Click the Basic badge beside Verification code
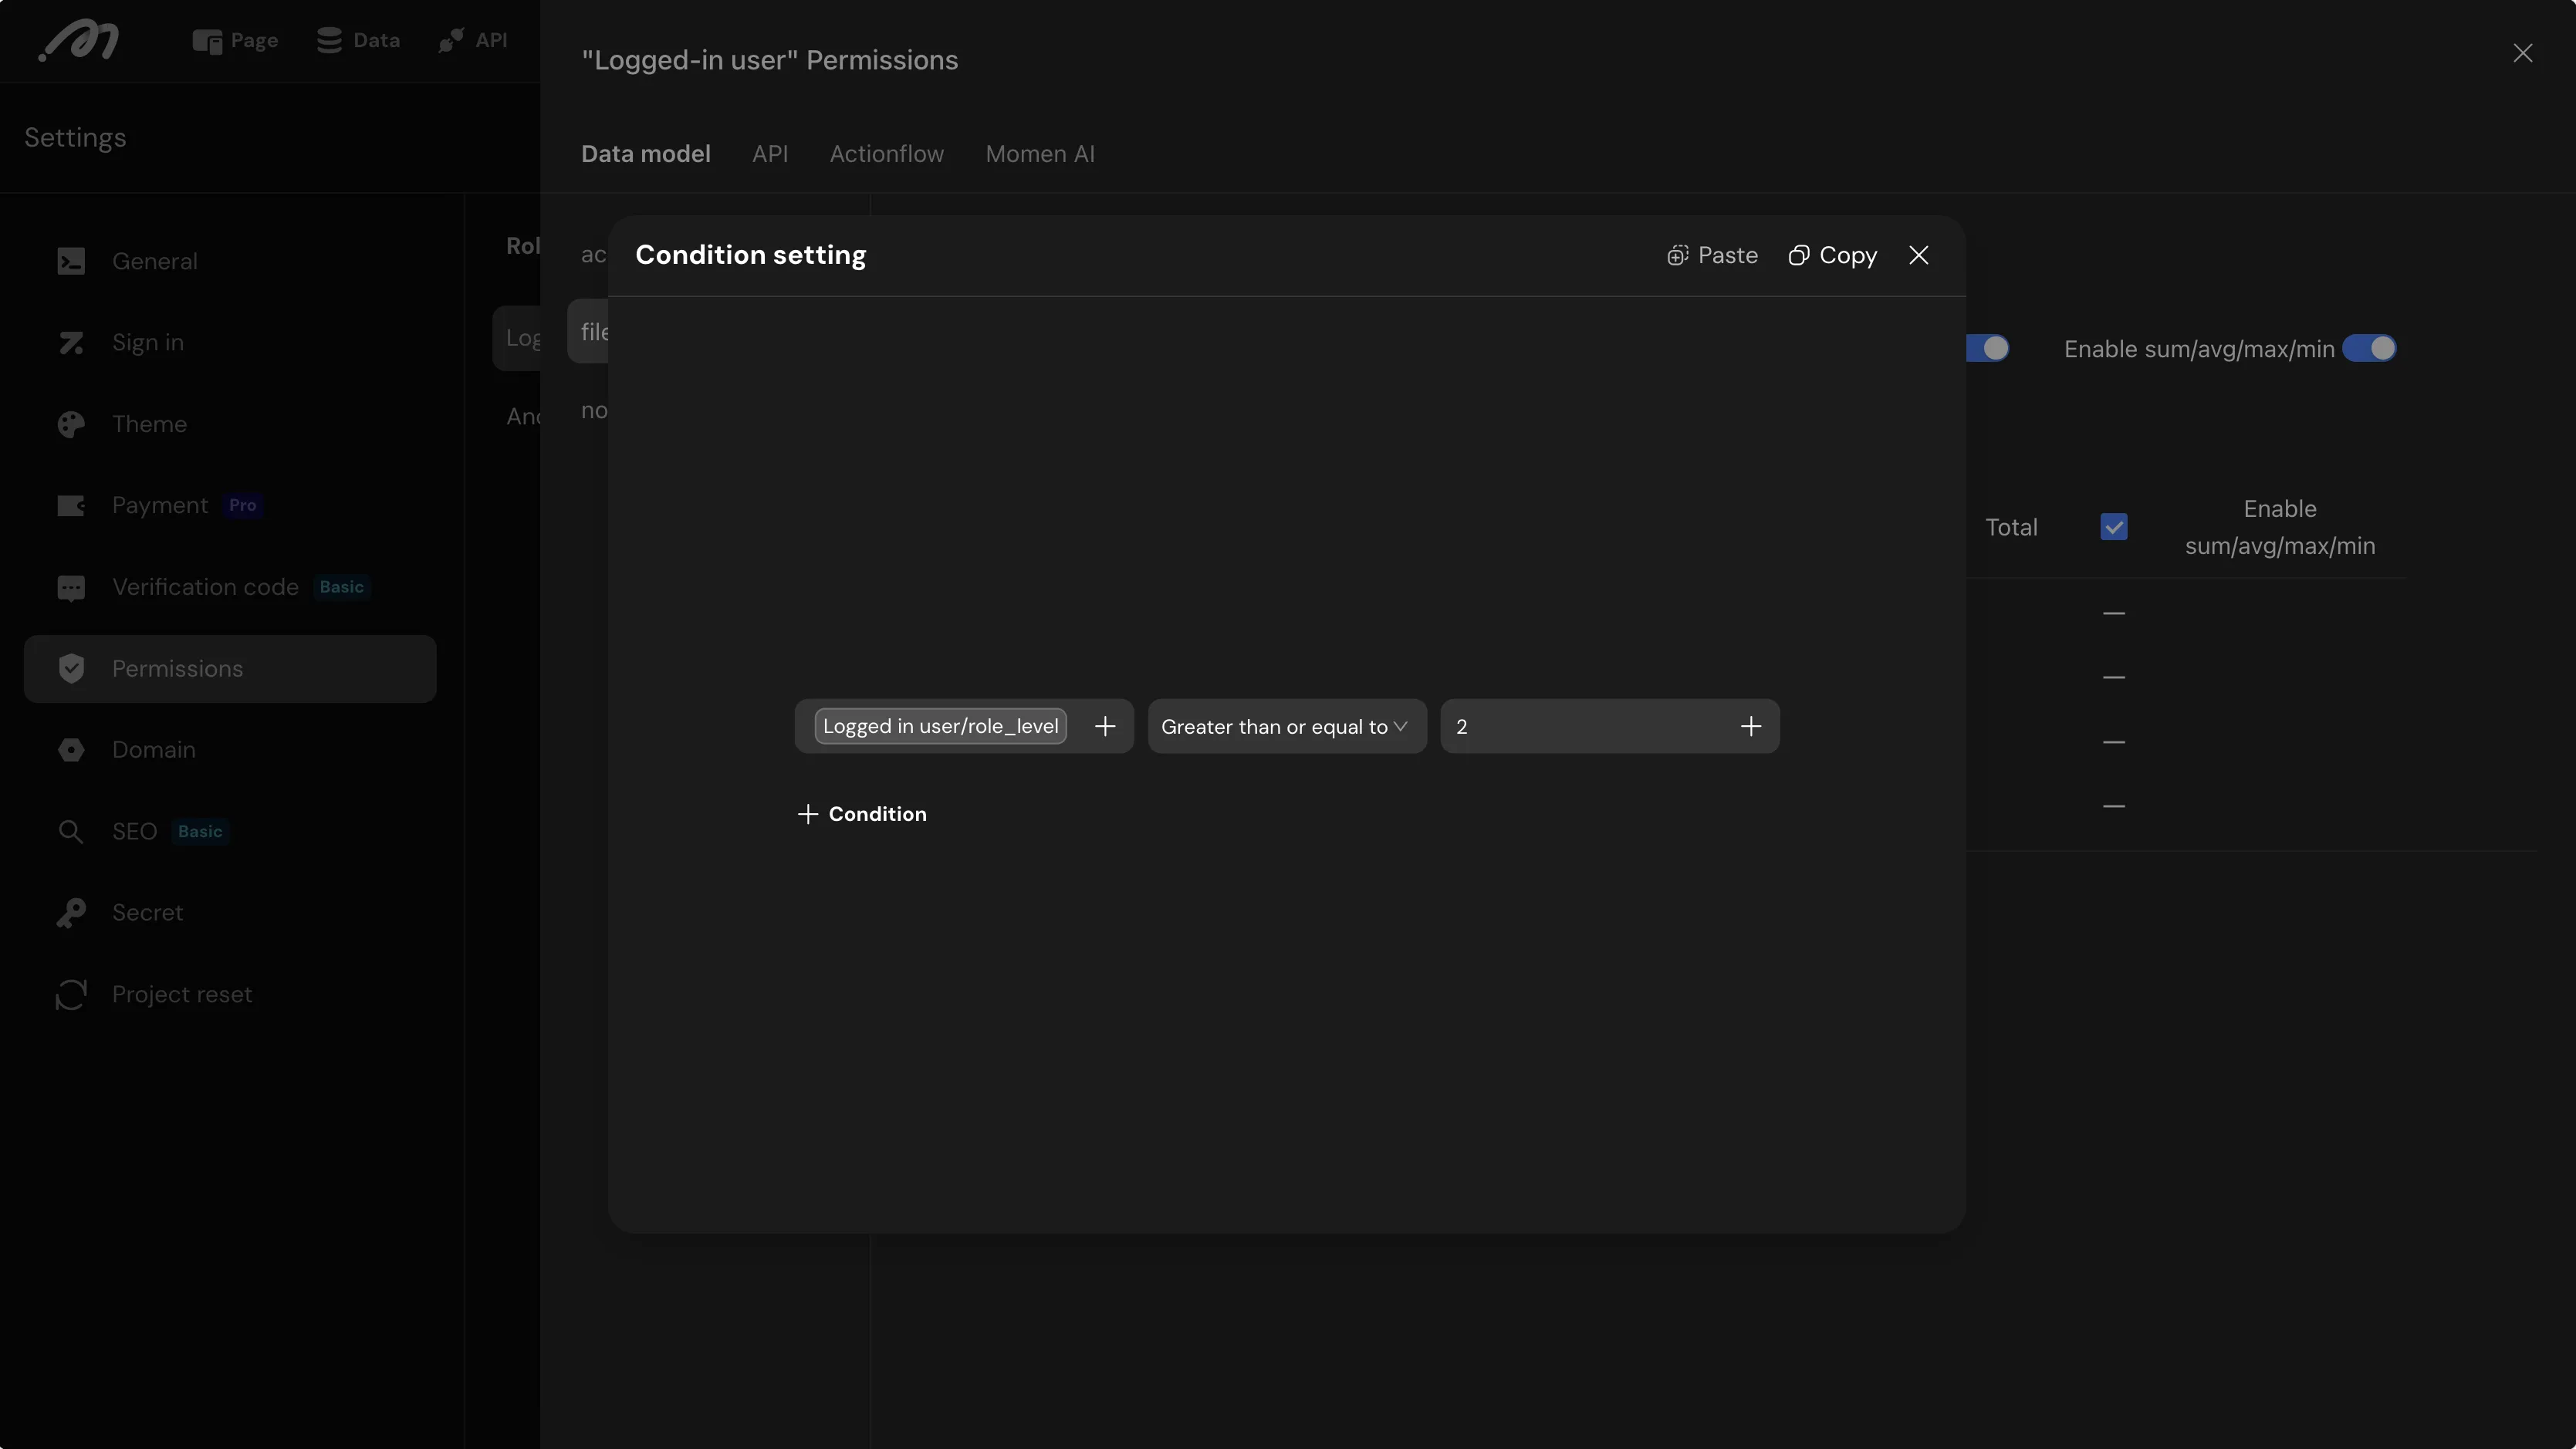This screenshot has width=2576, height=1449. click(x=342, y=588)
